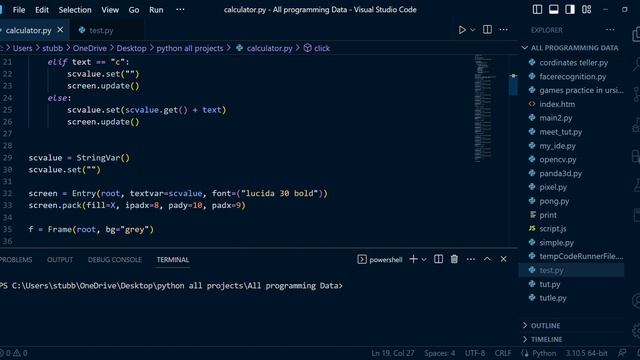Close the terminal panel
Viewport: 640px width, 360px height.
click(x=503, y=259)
